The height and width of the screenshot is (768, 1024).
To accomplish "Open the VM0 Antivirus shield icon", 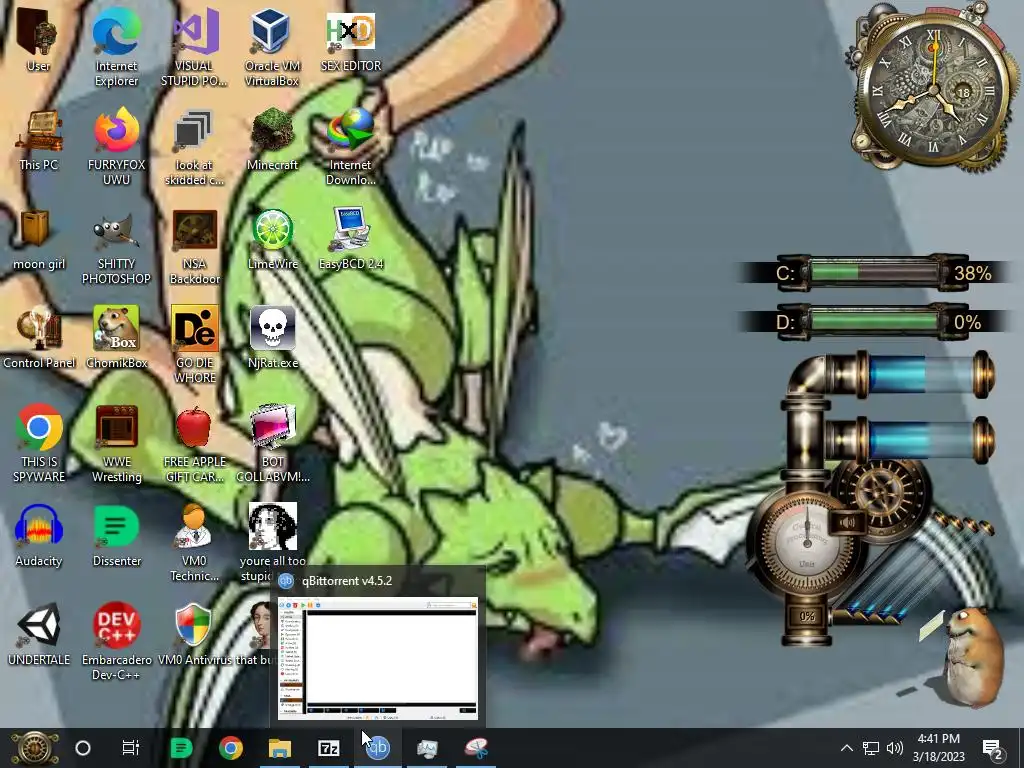I will [194, 635].
